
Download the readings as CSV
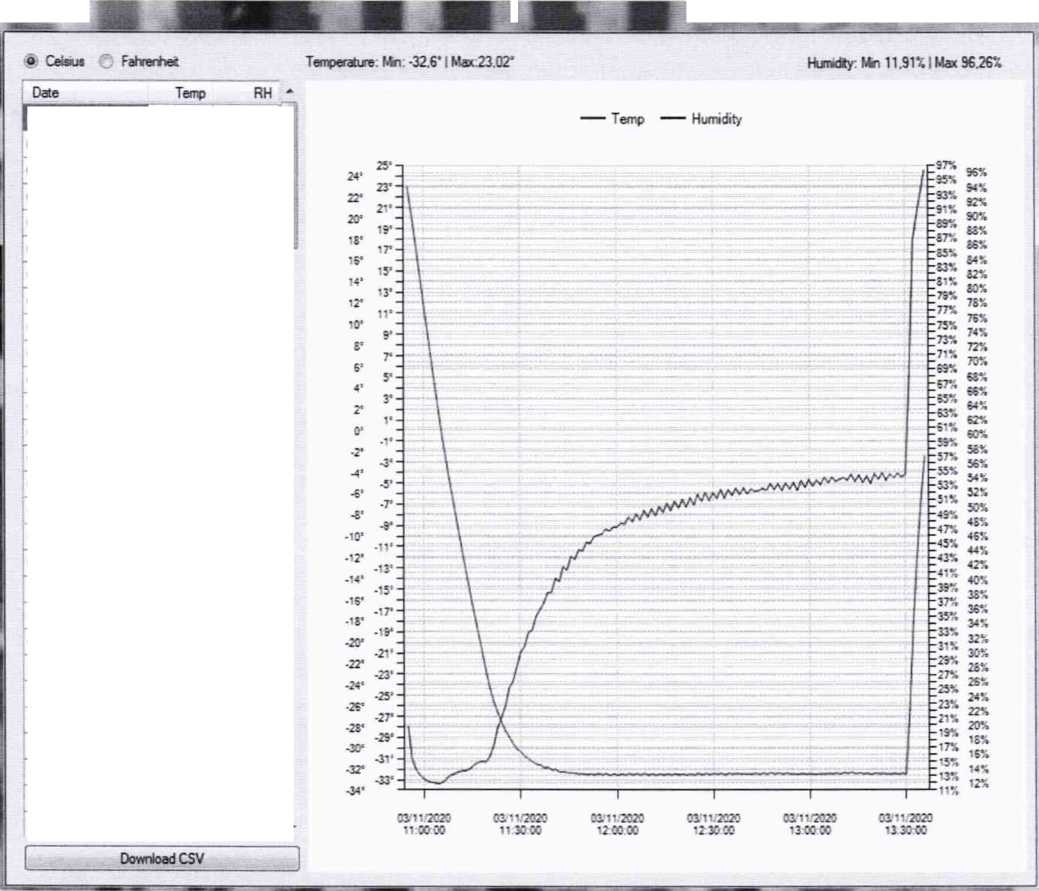click(162, 858)
